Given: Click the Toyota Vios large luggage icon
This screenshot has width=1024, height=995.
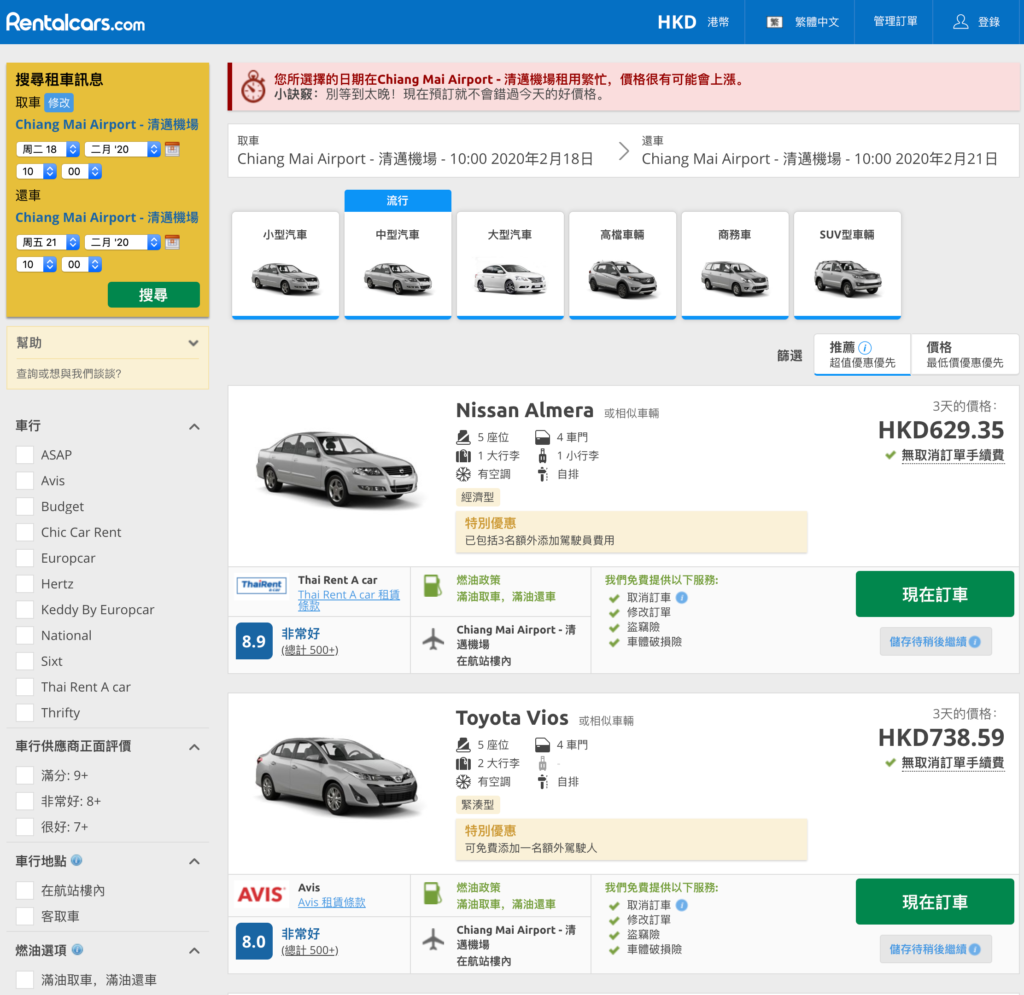Looking at the screenshot, I should pyautogui.click(x=463, y=763).
